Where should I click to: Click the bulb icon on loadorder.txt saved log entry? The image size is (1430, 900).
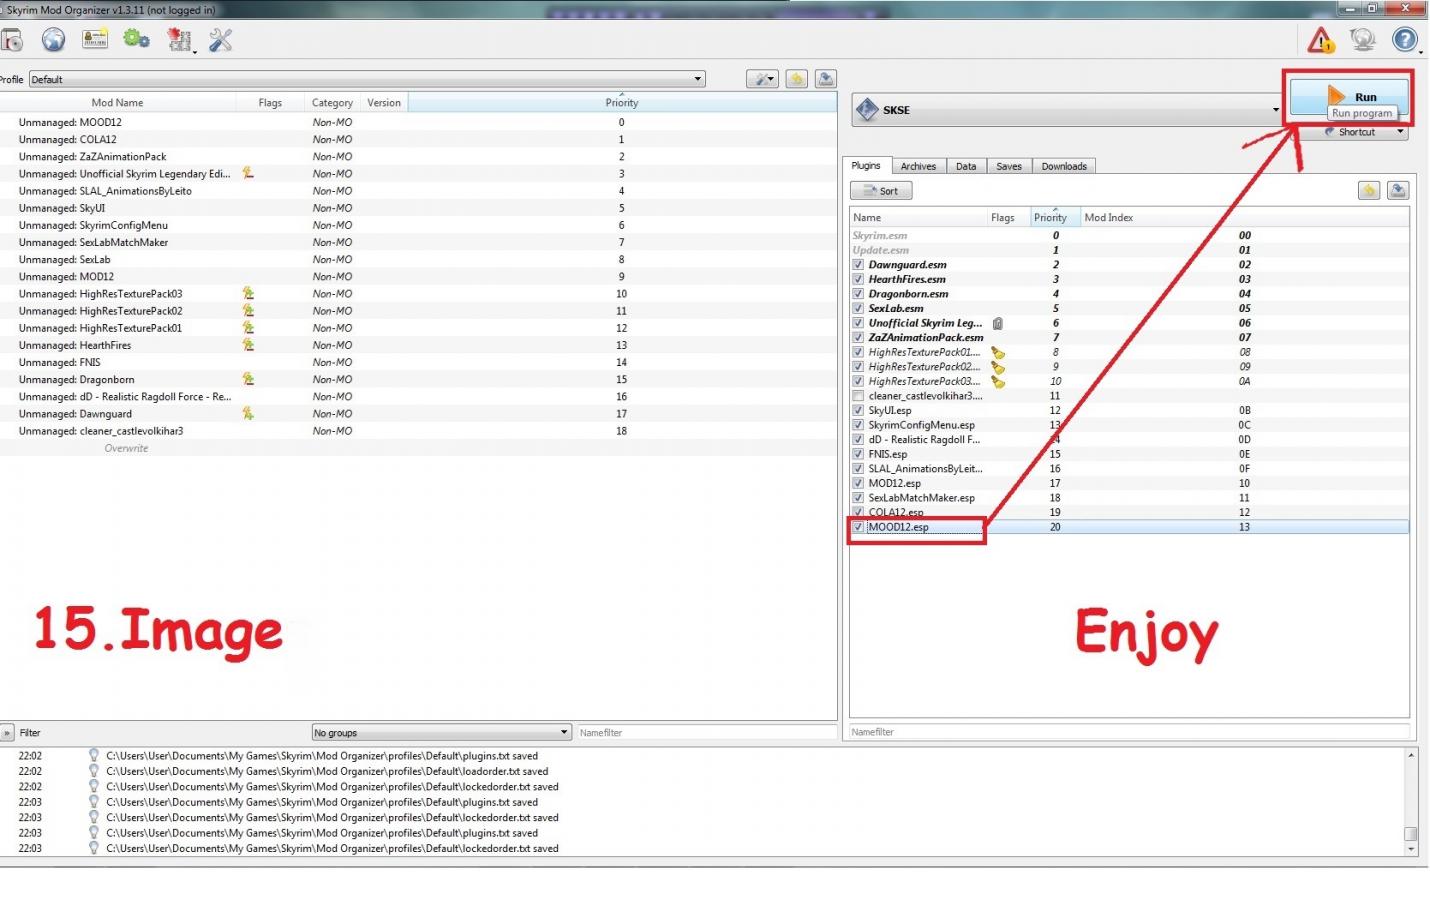coord(94,771)
